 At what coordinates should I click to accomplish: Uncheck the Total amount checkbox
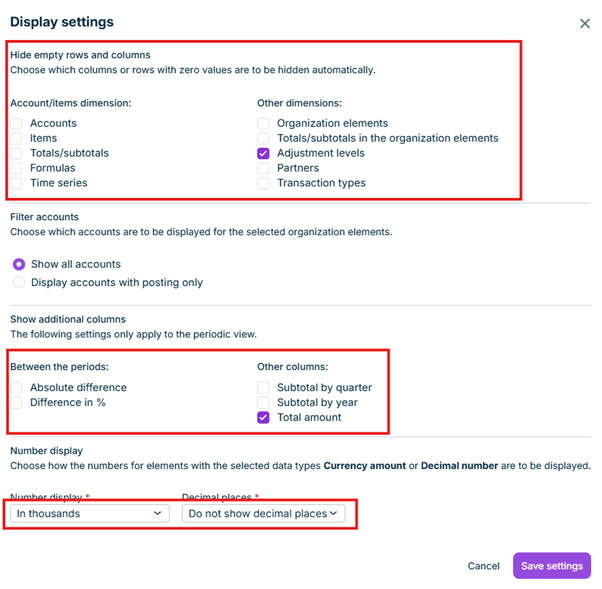(x=263, y=417)
